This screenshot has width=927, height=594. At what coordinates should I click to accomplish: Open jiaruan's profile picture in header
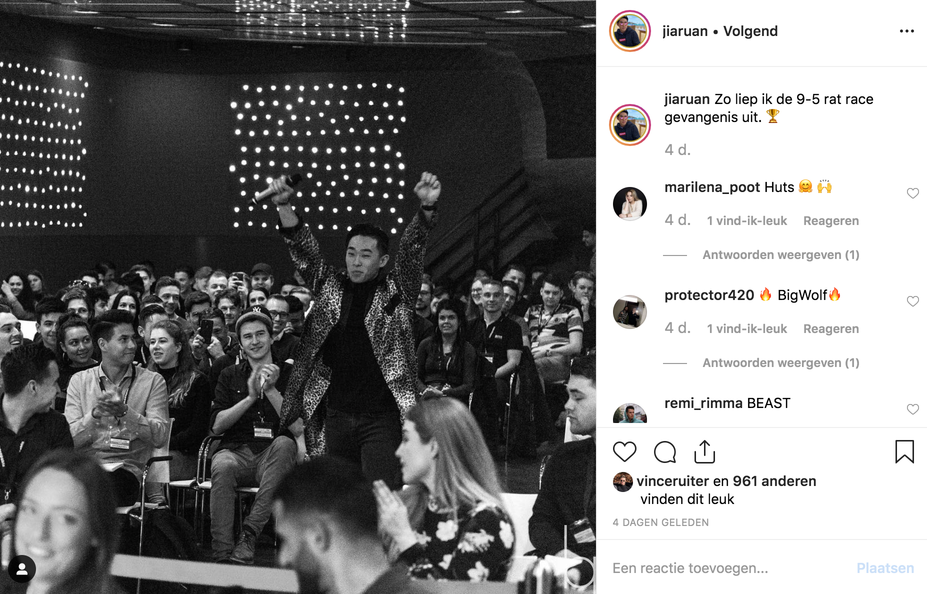(x=630, y=31)
